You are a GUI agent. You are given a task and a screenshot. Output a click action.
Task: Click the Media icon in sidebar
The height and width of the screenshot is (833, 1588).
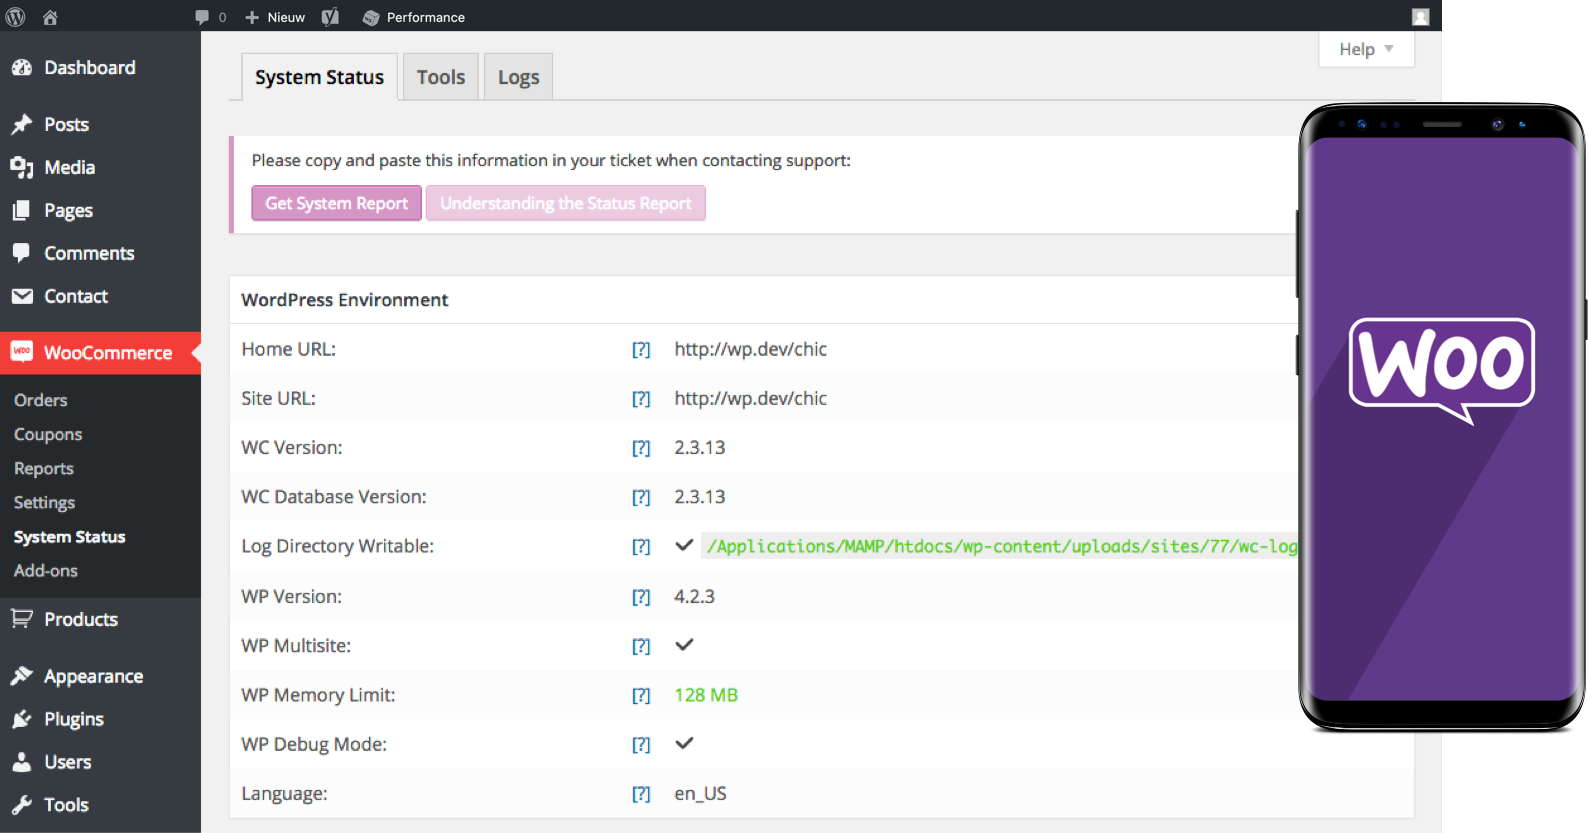tap(22, 167)
